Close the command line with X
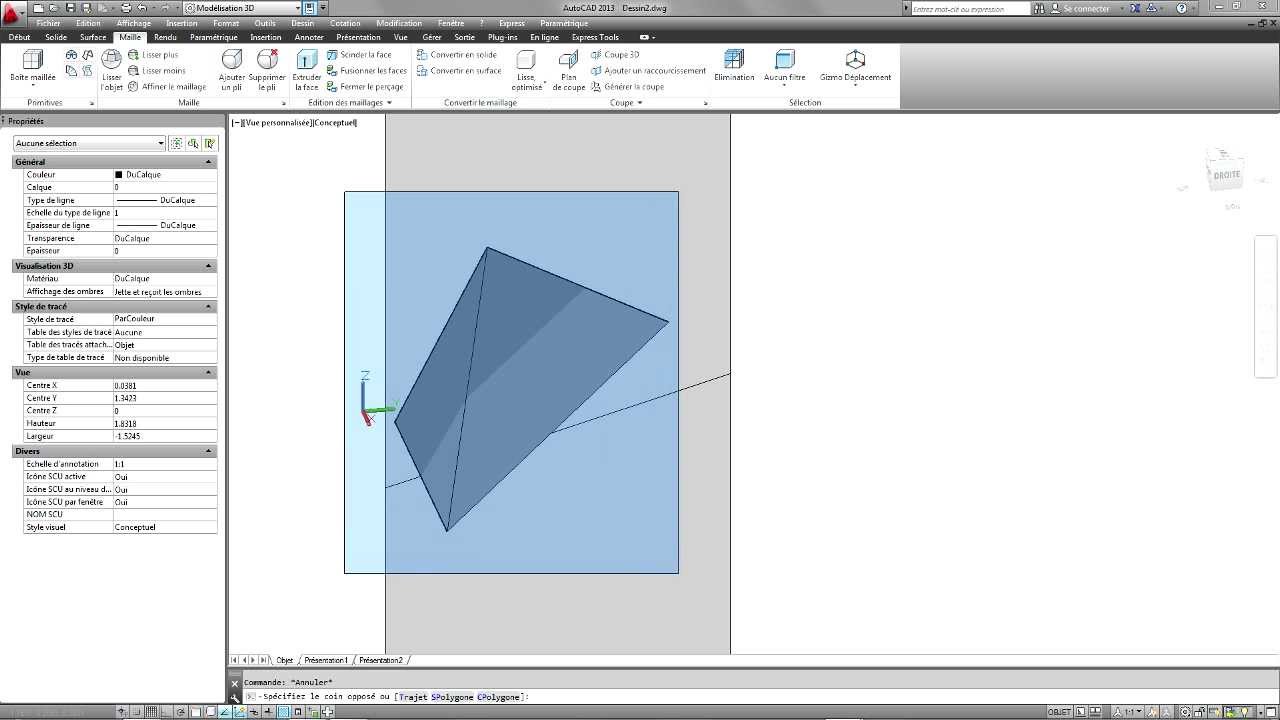This screenshot has width=1280, height=720. pyautogui.click(x=235, y=684)
